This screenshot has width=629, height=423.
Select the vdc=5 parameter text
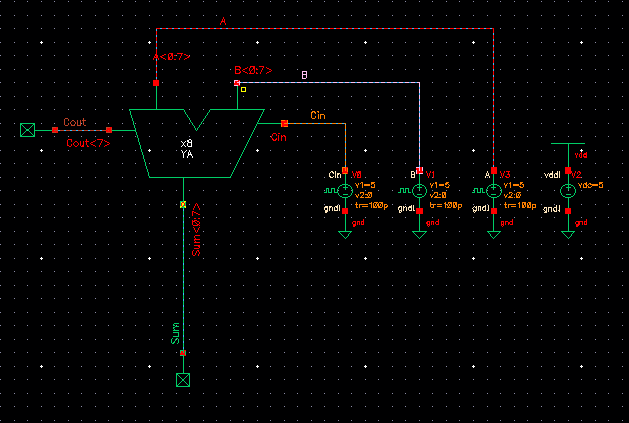click(590, 185)
